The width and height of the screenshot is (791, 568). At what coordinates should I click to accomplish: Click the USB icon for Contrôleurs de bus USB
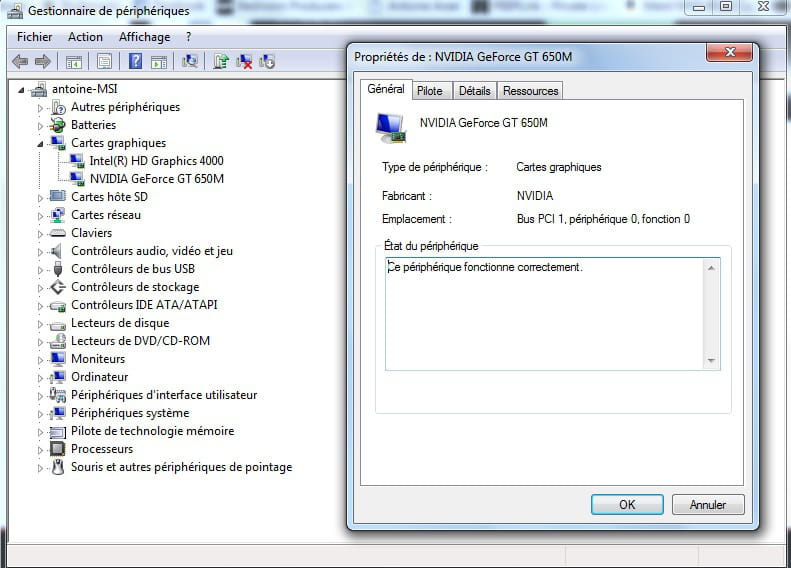[58, 269]
